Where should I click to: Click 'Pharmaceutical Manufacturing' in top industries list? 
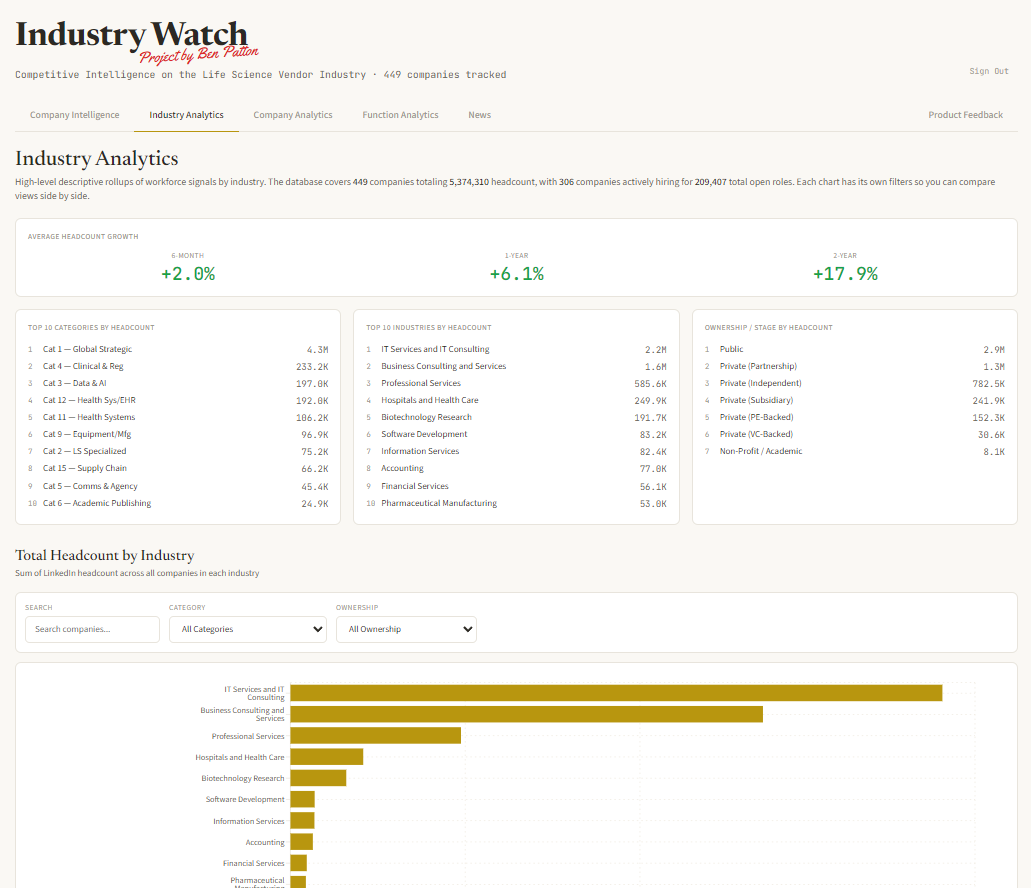pos(516,503)
